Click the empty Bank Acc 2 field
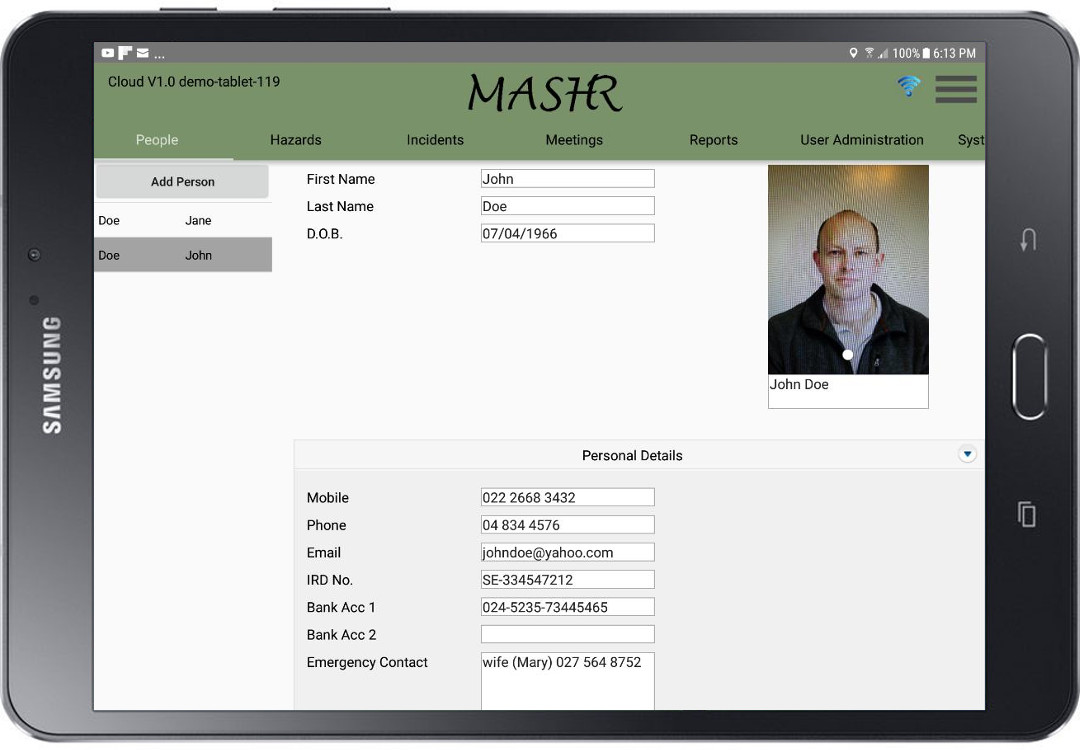1080x750 pixels. coord(566,633)
